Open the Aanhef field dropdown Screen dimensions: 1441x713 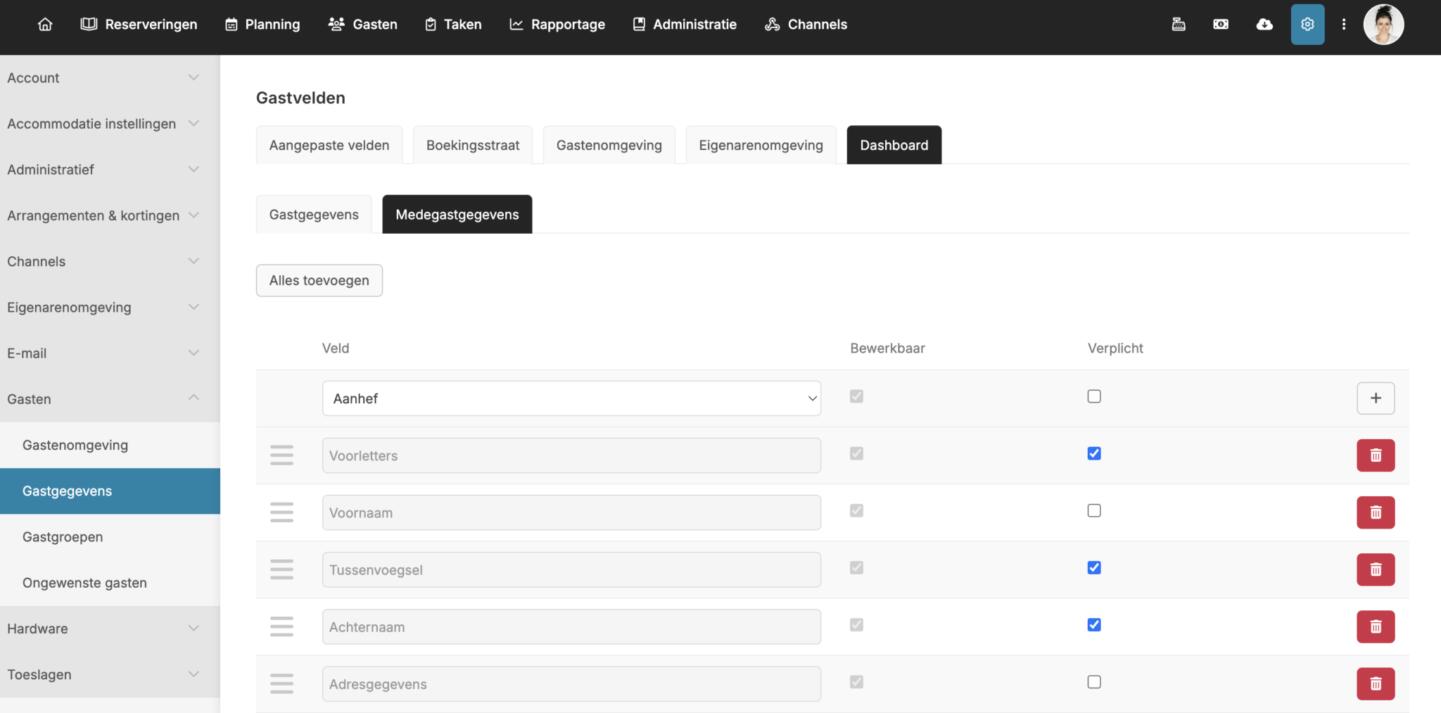pos(571,398)
